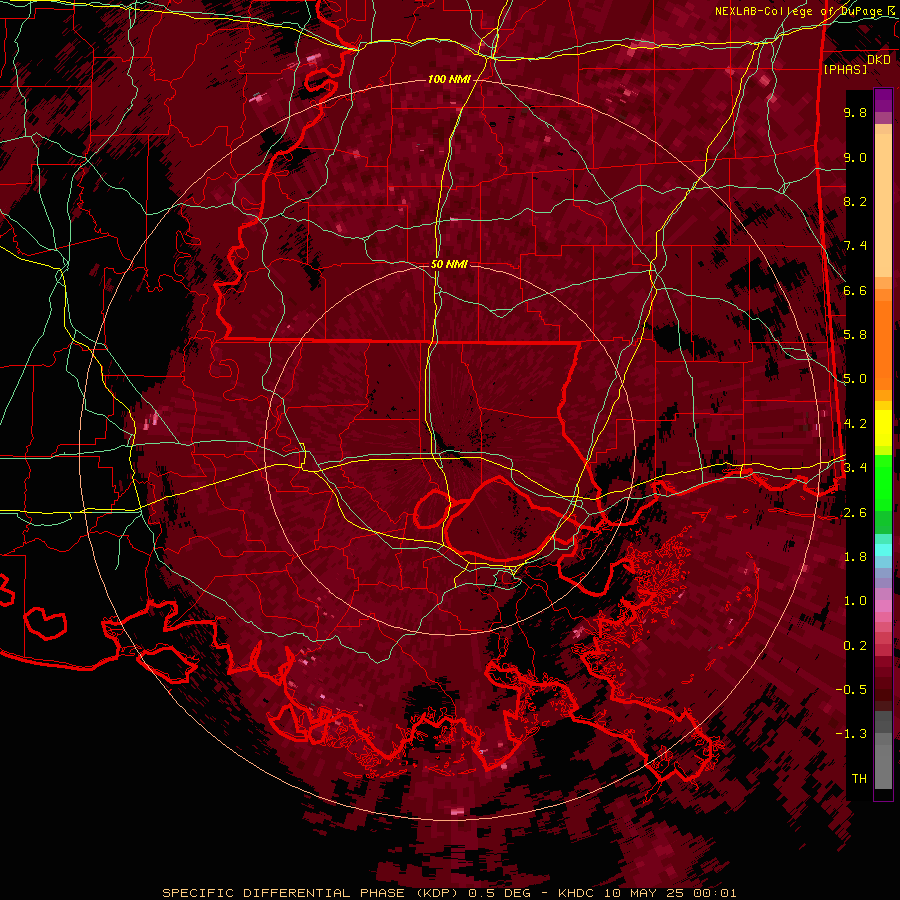Click the "TH" threshold label on scale
This screenshot has height=900, width=900.
click(859, 779)
